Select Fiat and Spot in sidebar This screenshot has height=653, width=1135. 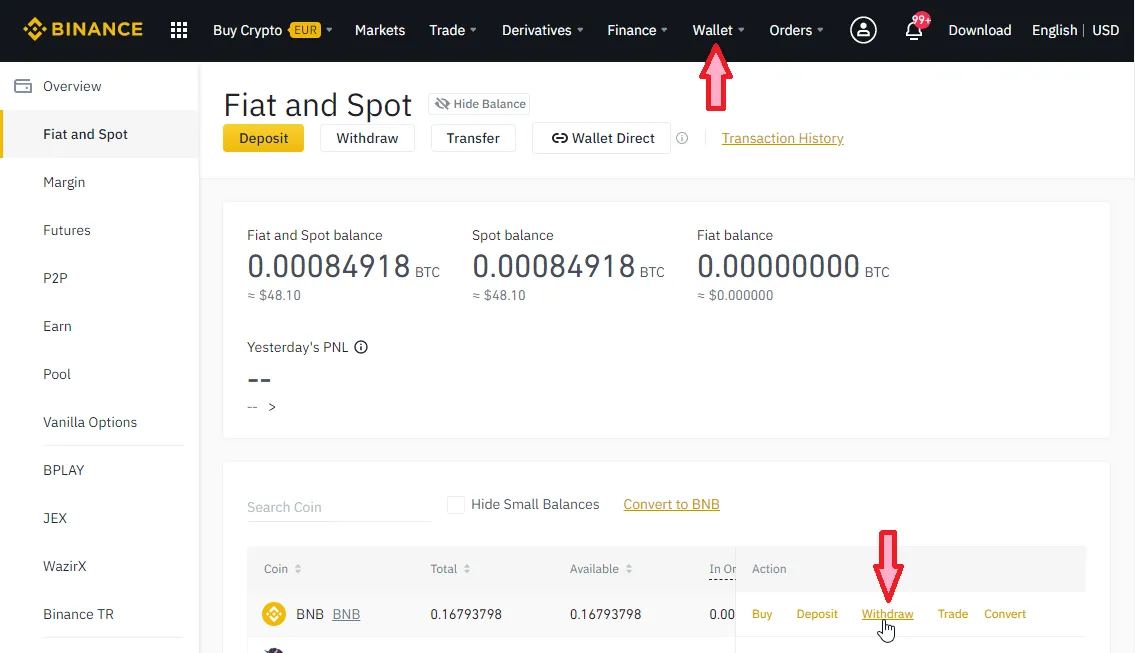click(x=100, y=134)
